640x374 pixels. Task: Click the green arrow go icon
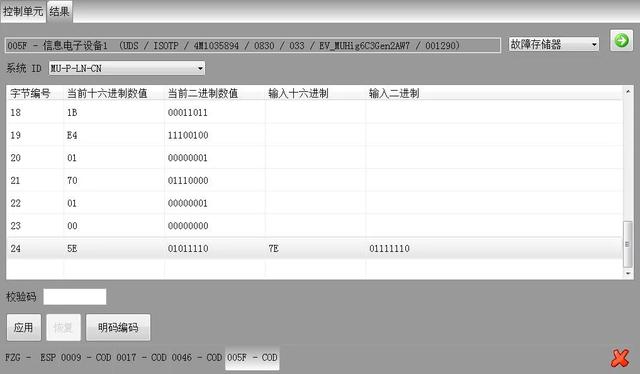pyautogui.click(x=621, y=40)
